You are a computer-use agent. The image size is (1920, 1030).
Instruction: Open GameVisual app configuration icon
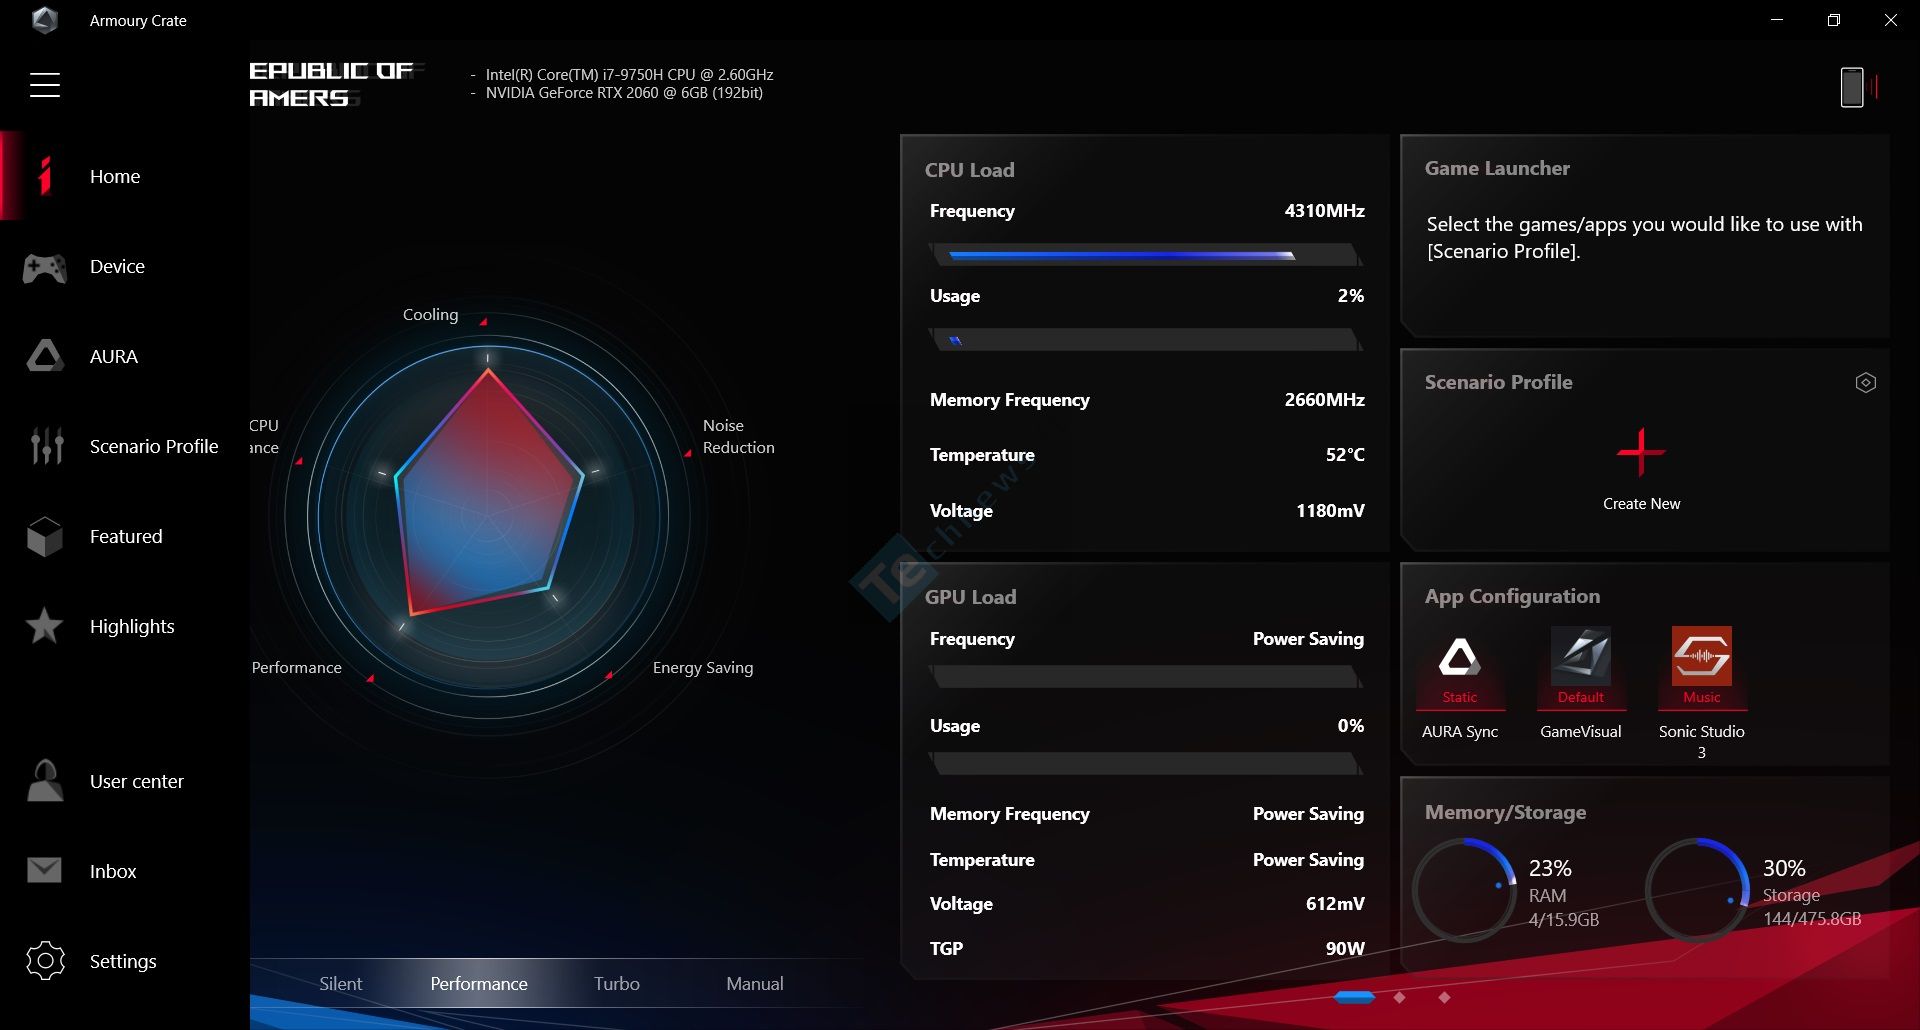[1581, 657]
